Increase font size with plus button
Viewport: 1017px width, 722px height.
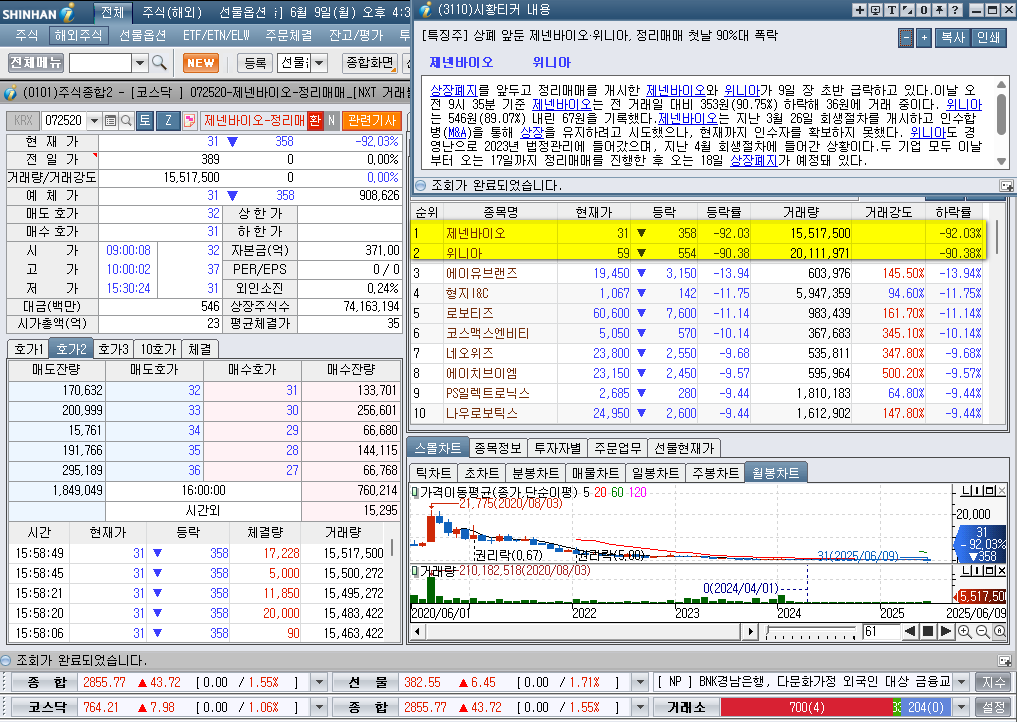point(924,38)
